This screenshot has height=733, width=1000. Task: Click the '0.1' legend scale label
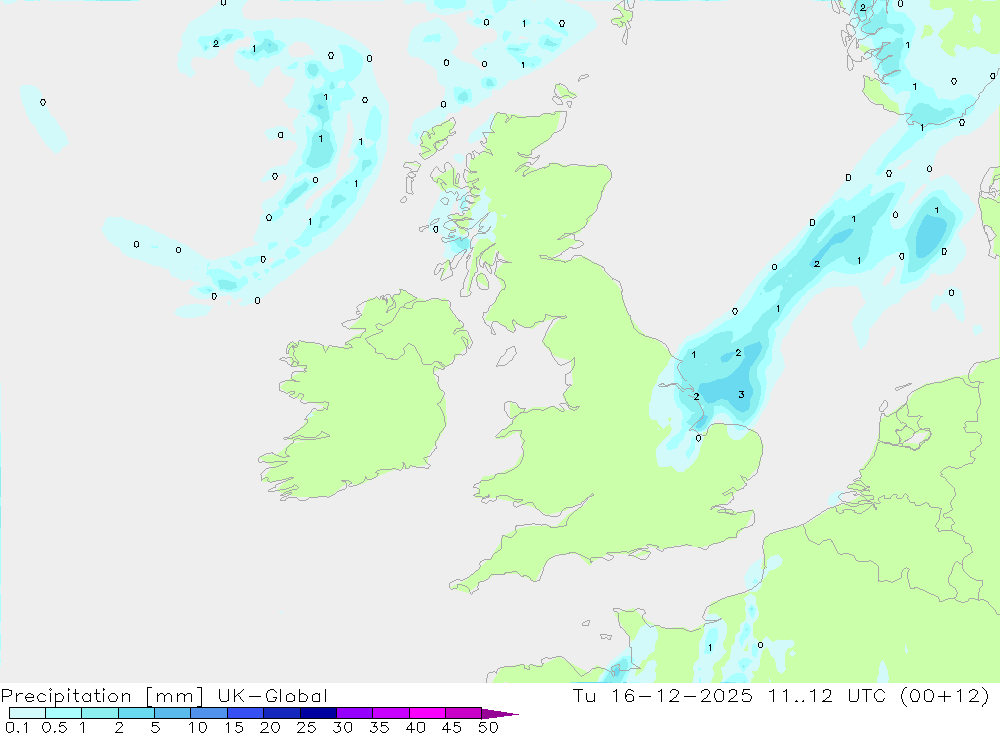(17, 727)
